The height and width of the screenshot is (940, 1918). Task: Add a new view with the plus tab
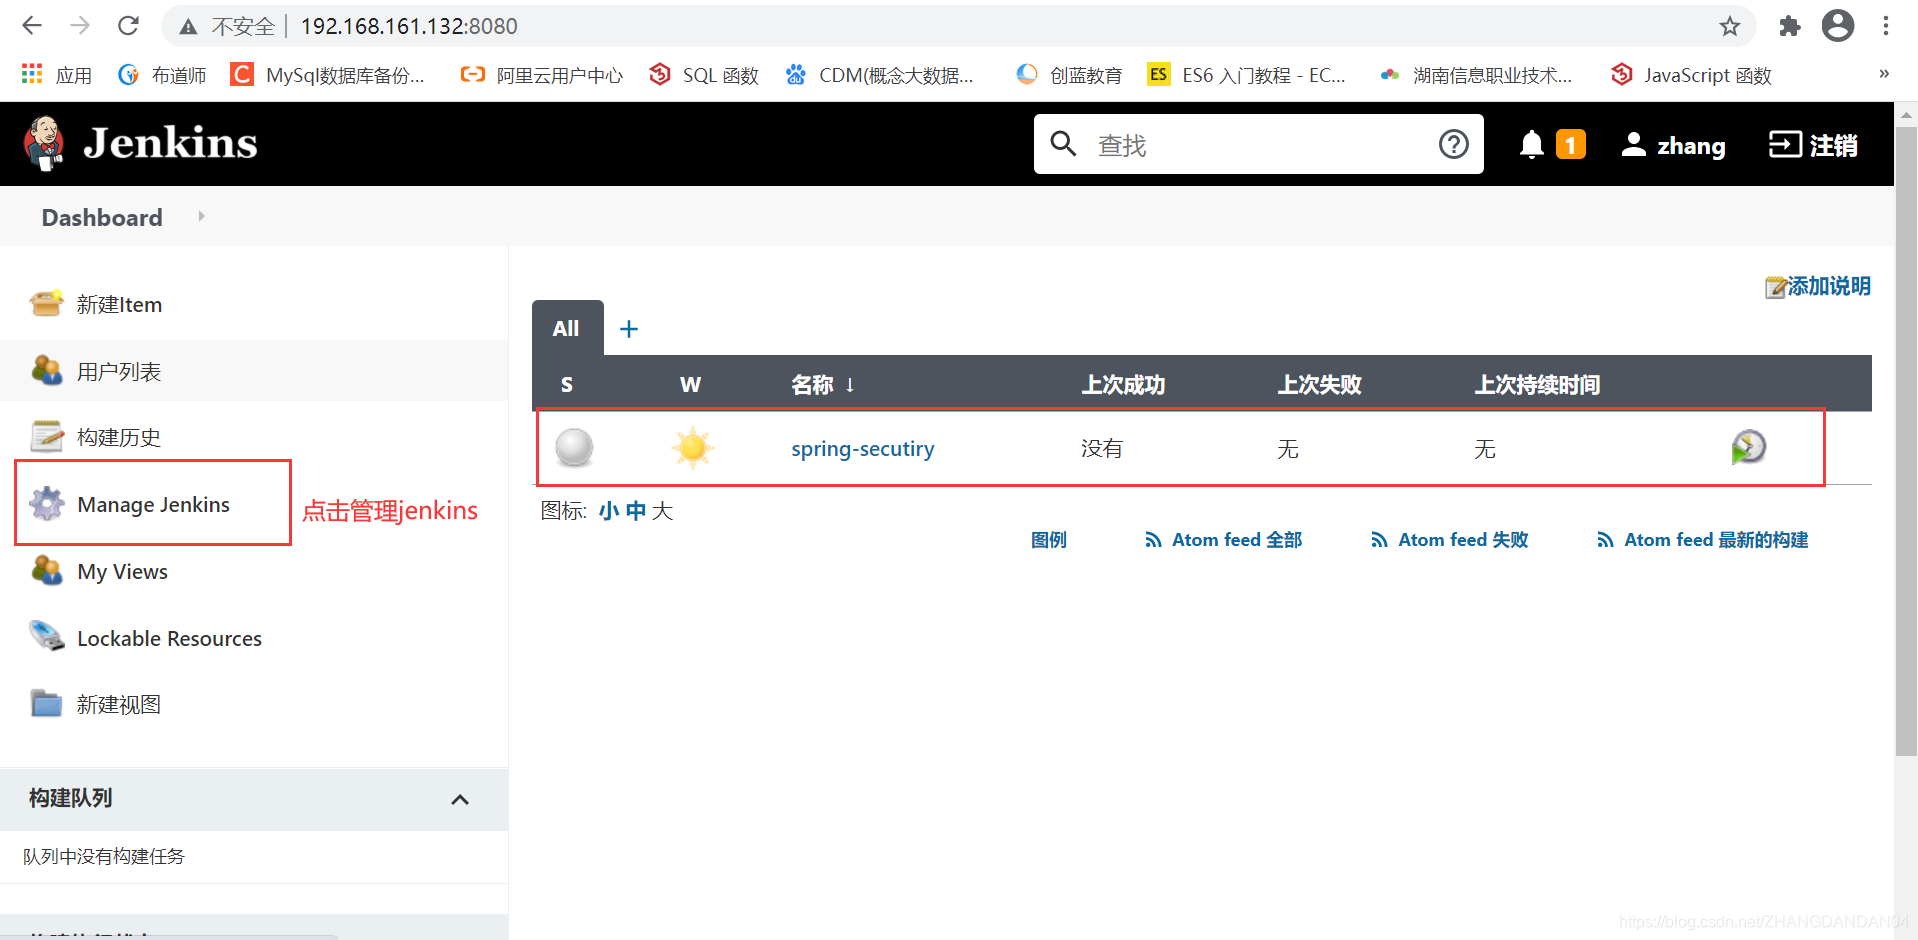pyautogui.click(x=629, y=329)
